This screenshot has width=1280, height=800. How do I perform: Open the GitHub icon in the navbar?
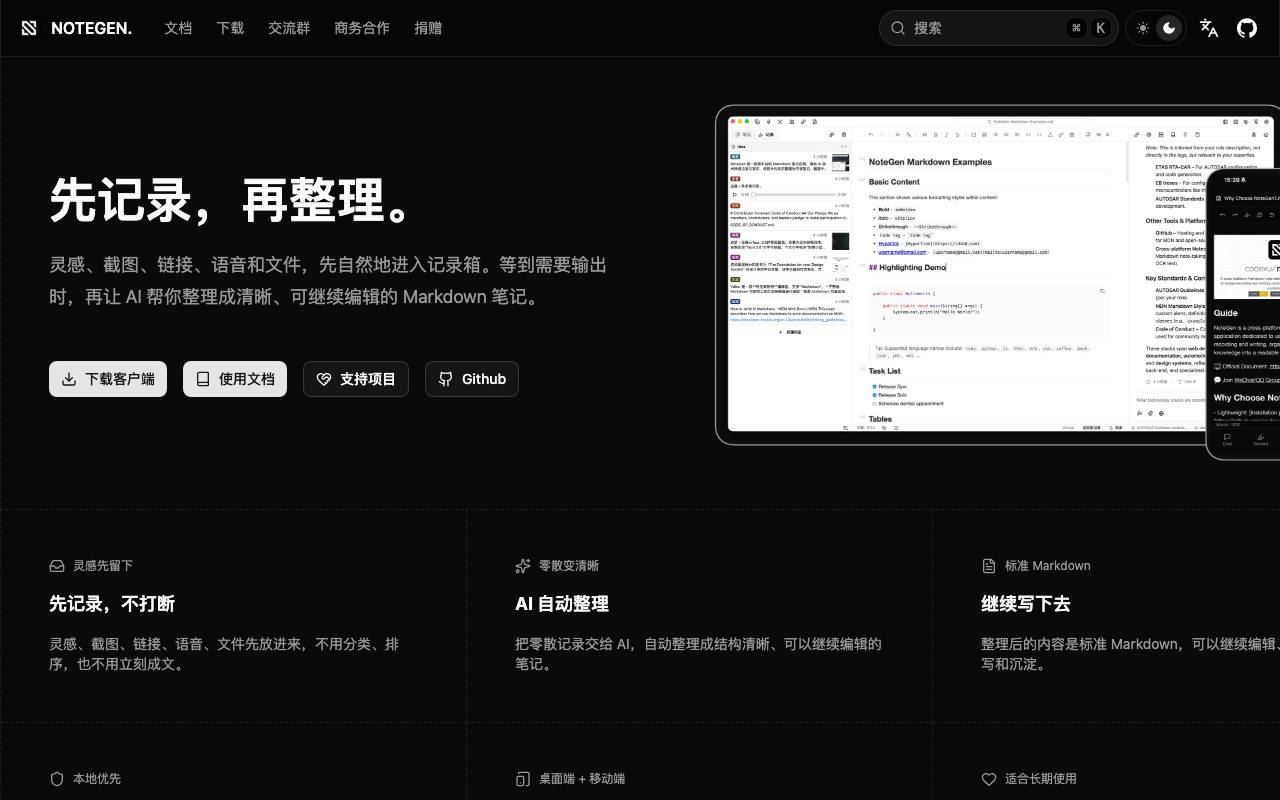pyautogui.click(x=1247, y=28)
